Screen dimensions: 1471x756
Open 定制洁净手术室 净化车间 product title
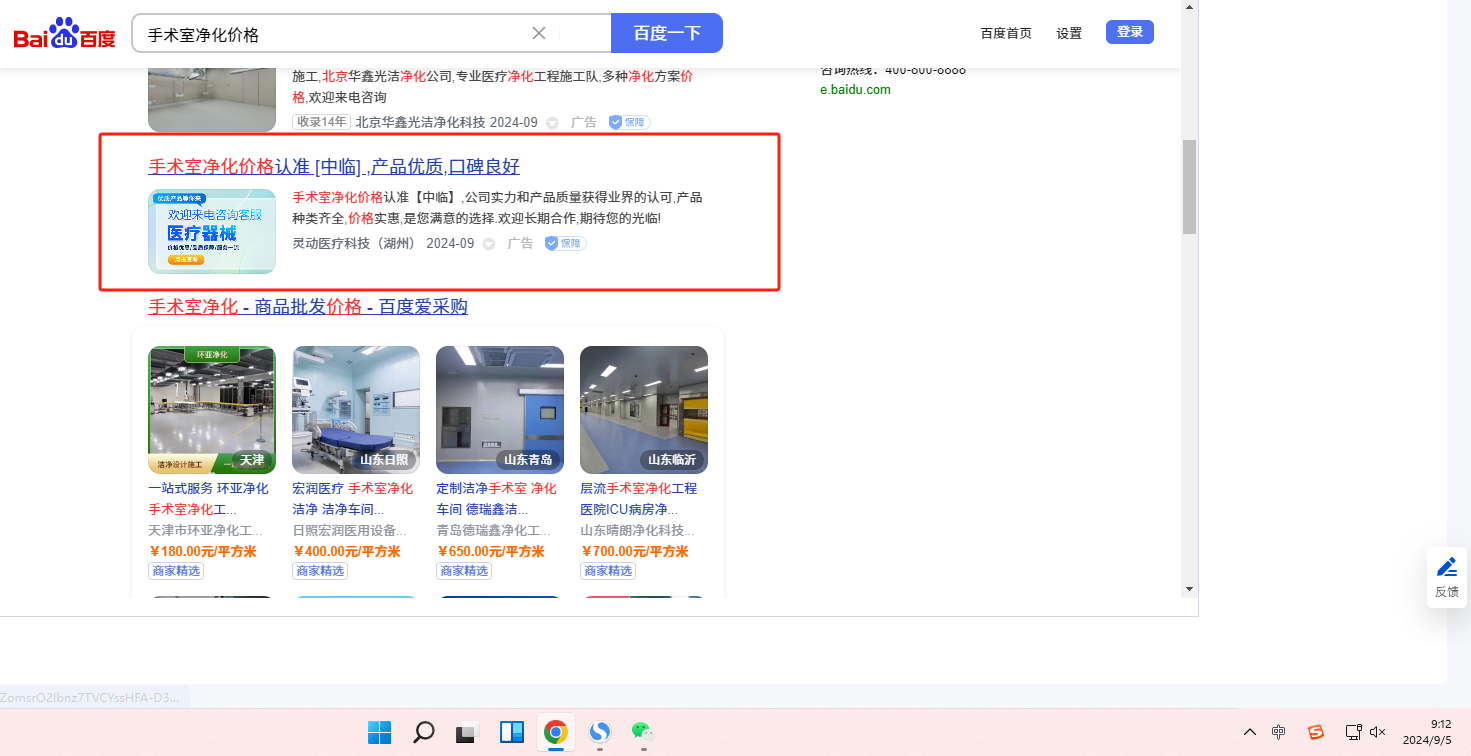[497, 499]
